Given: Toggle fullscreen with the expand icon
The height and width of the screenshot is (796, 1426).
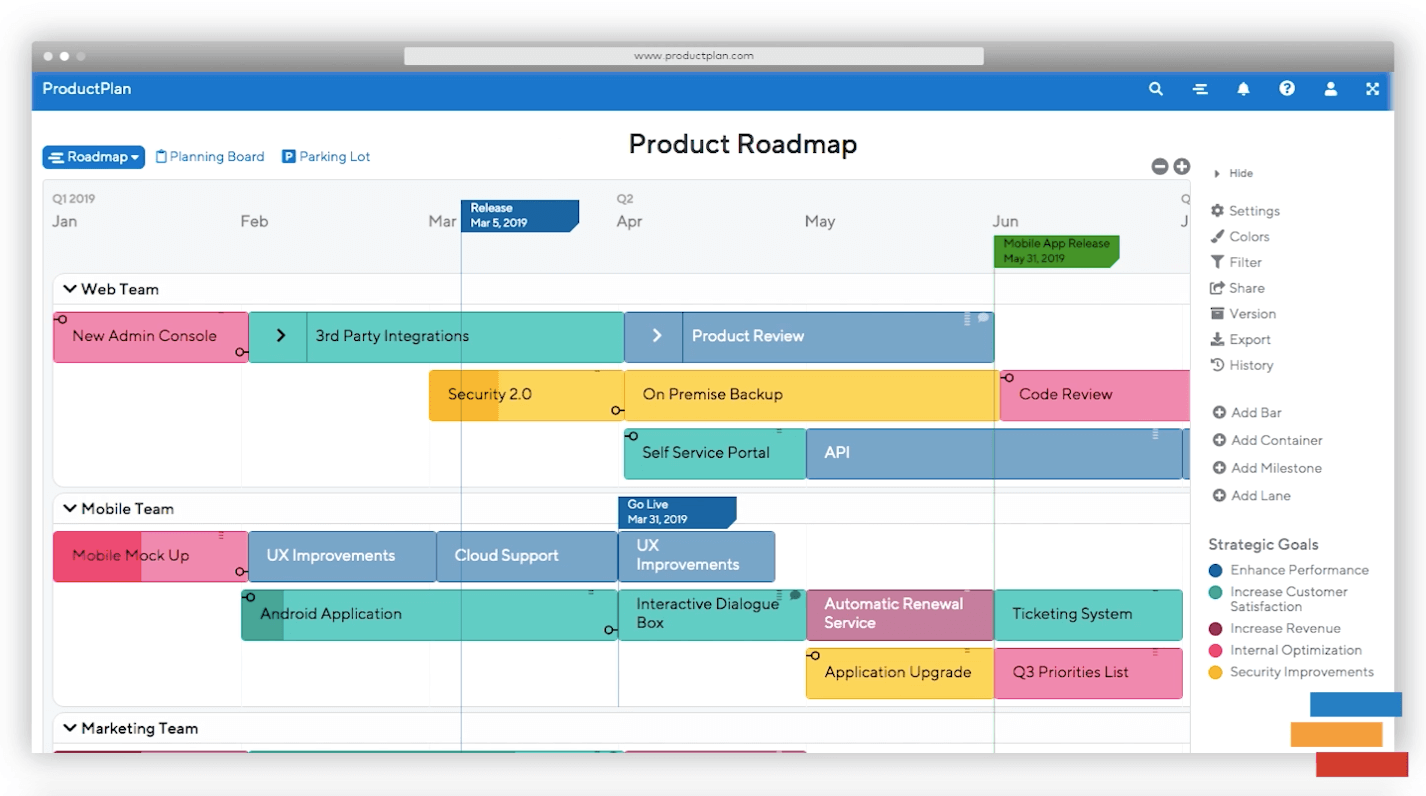Looking at the screenshot, I should (1373, 89).
